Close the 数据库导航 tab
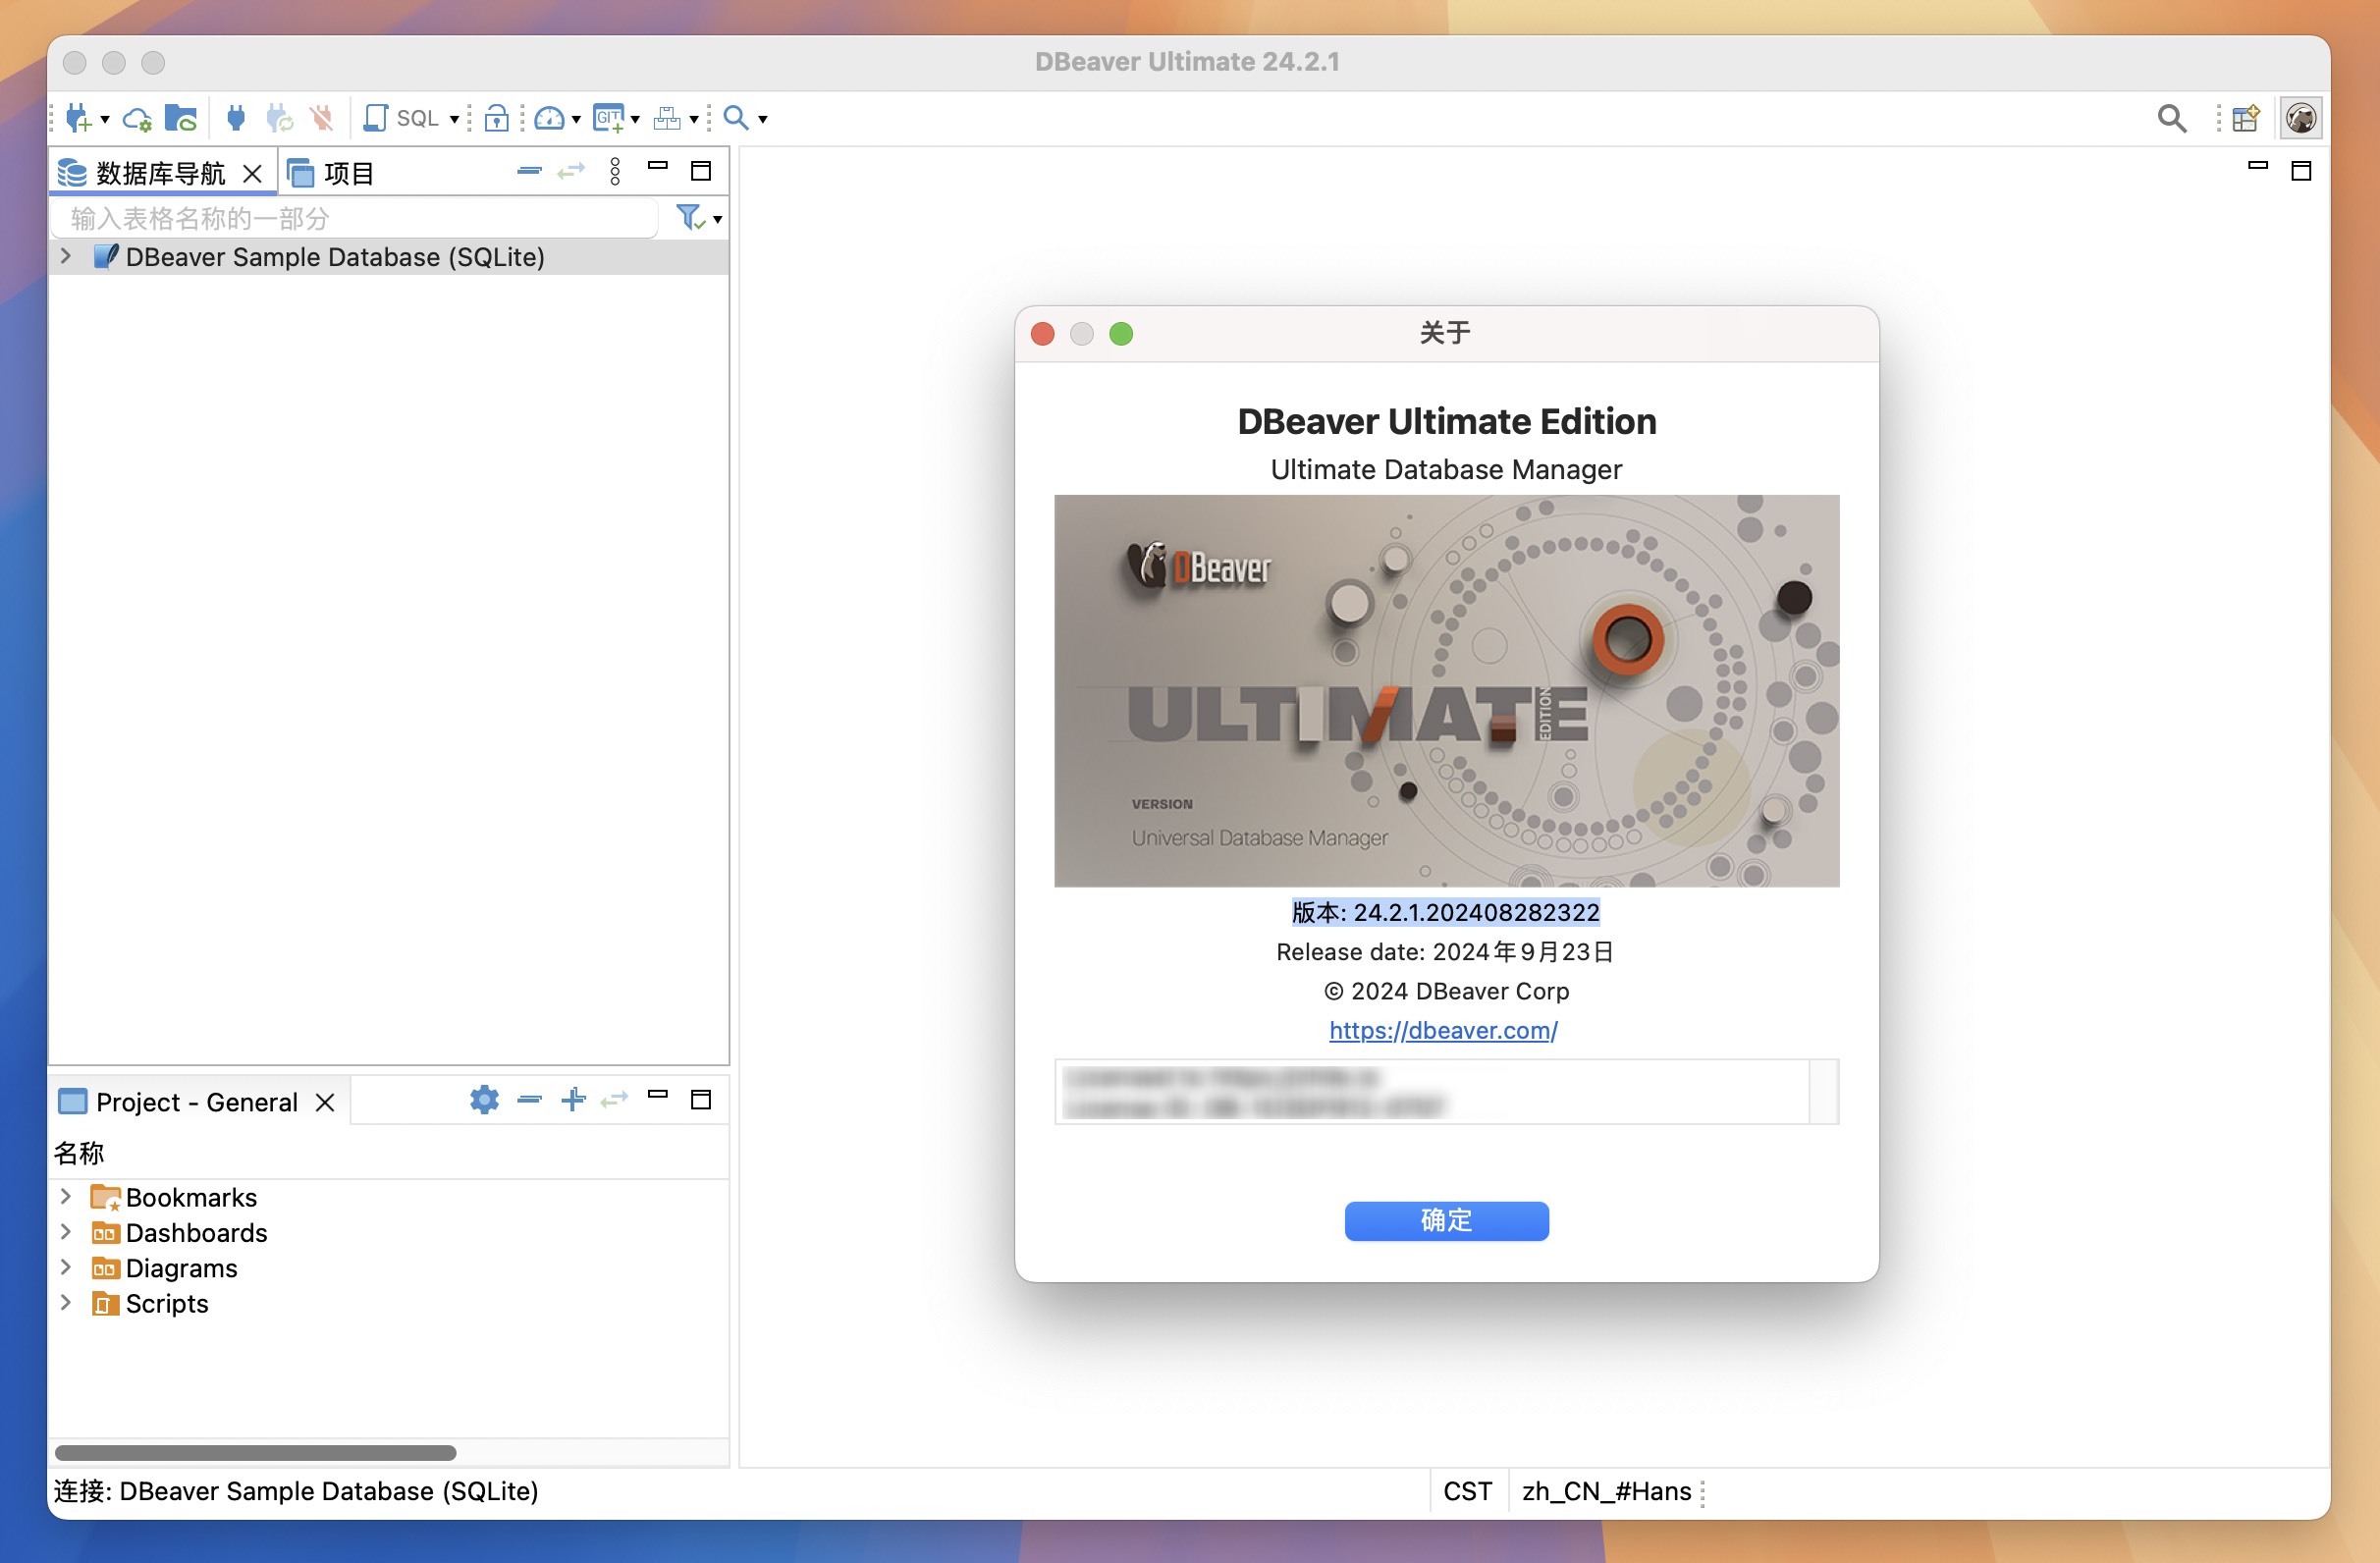This screenshot has width=2380, height=1563. pos(253,174)
